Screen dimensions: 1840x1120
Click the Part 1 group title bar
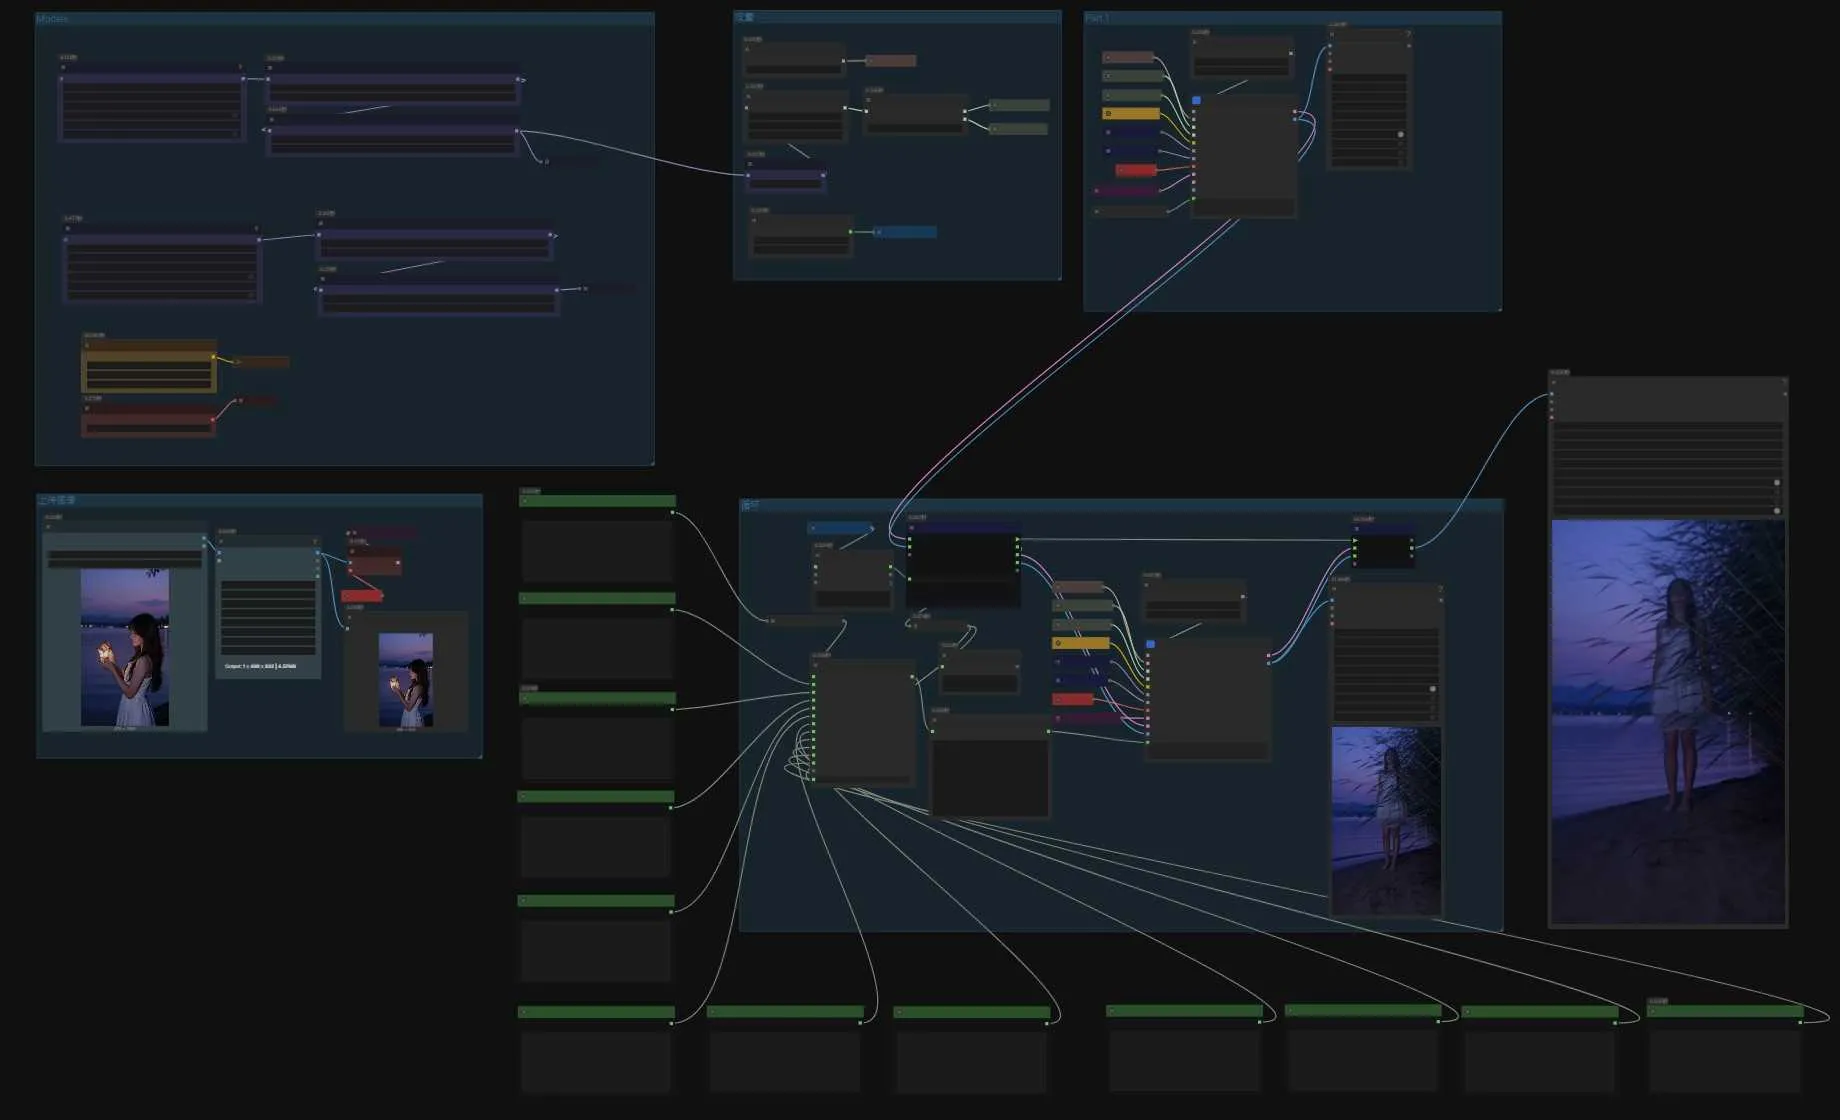pos(1292,18)
